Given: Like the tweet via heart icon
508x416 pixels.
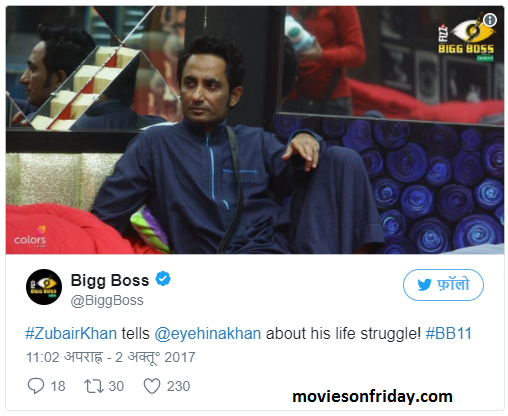Looking at the screenshot, I should point(152,386).
